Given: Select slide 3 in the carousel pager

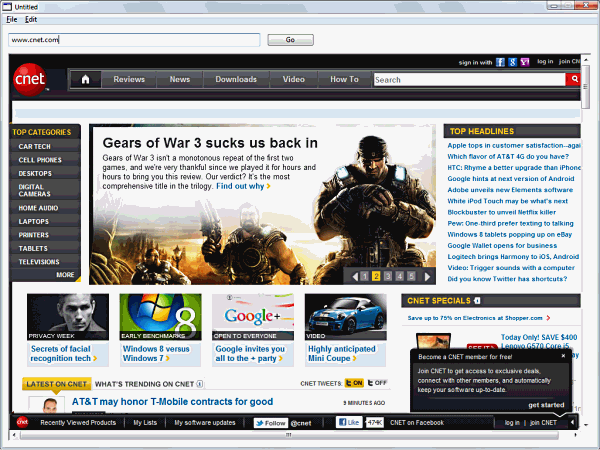Looking at the screenshot, I should [387, 276].
